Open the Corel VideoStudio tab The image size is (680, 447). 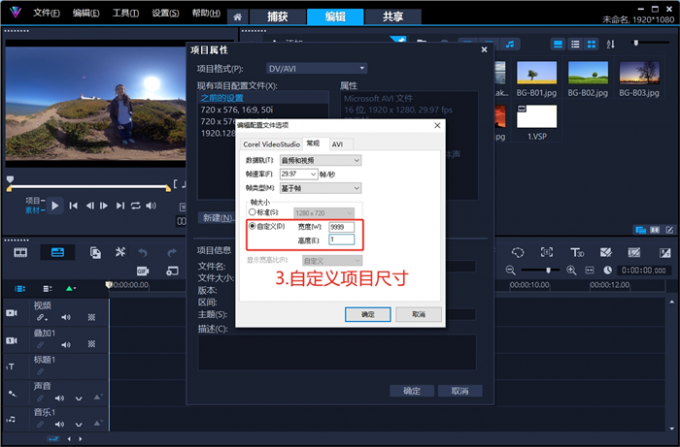(x=271, y=144)
